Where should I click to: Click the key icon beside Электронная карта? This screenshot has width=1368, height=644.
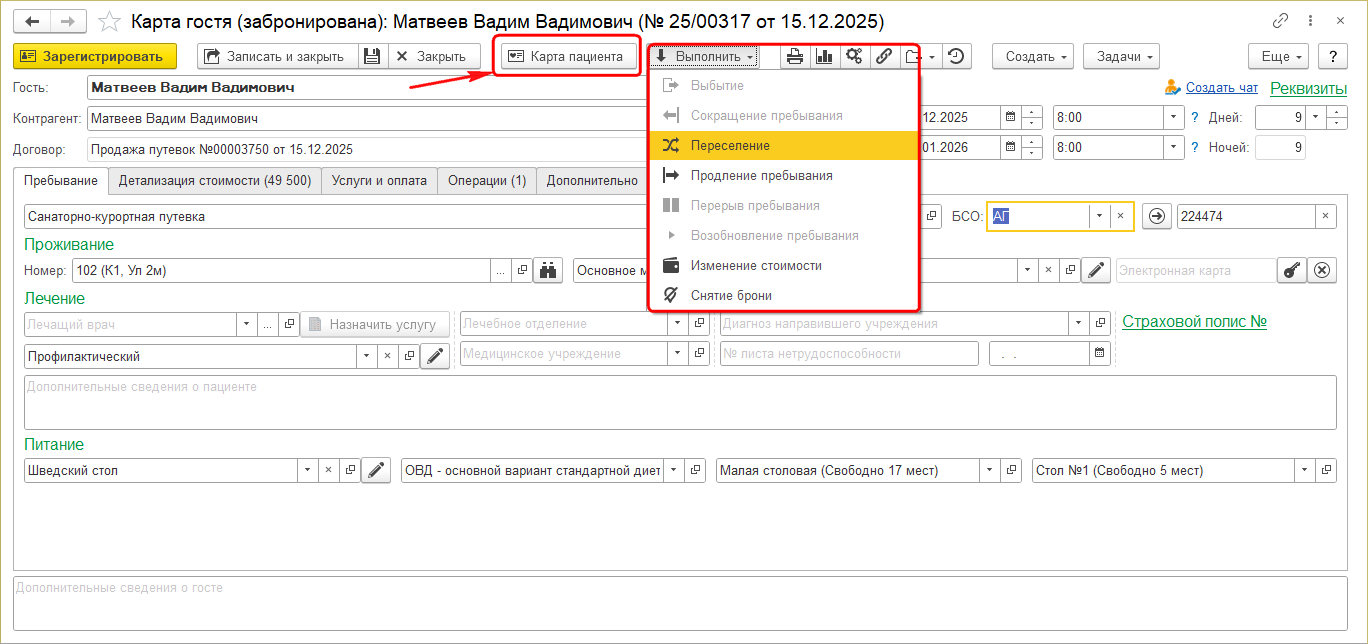pyautogui.click(x=1292, y=270)
